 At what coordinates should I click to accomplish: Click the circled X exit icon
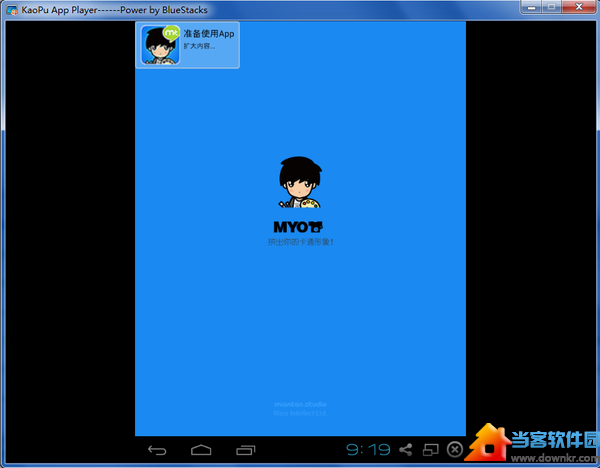tap(455, 450)
